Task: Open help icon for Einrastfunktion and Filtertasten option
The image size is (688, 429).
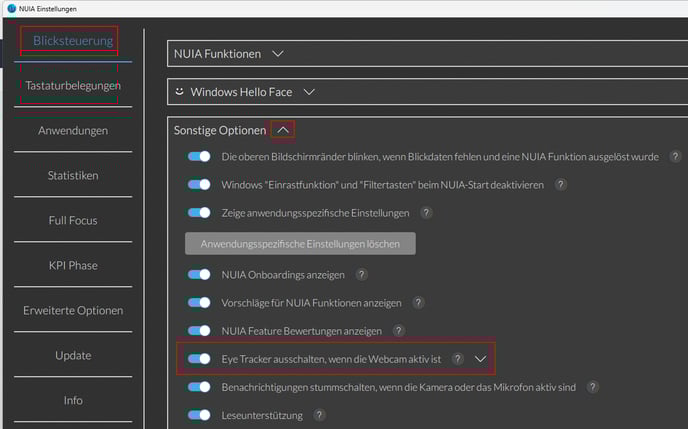Action: click(560, 184)
